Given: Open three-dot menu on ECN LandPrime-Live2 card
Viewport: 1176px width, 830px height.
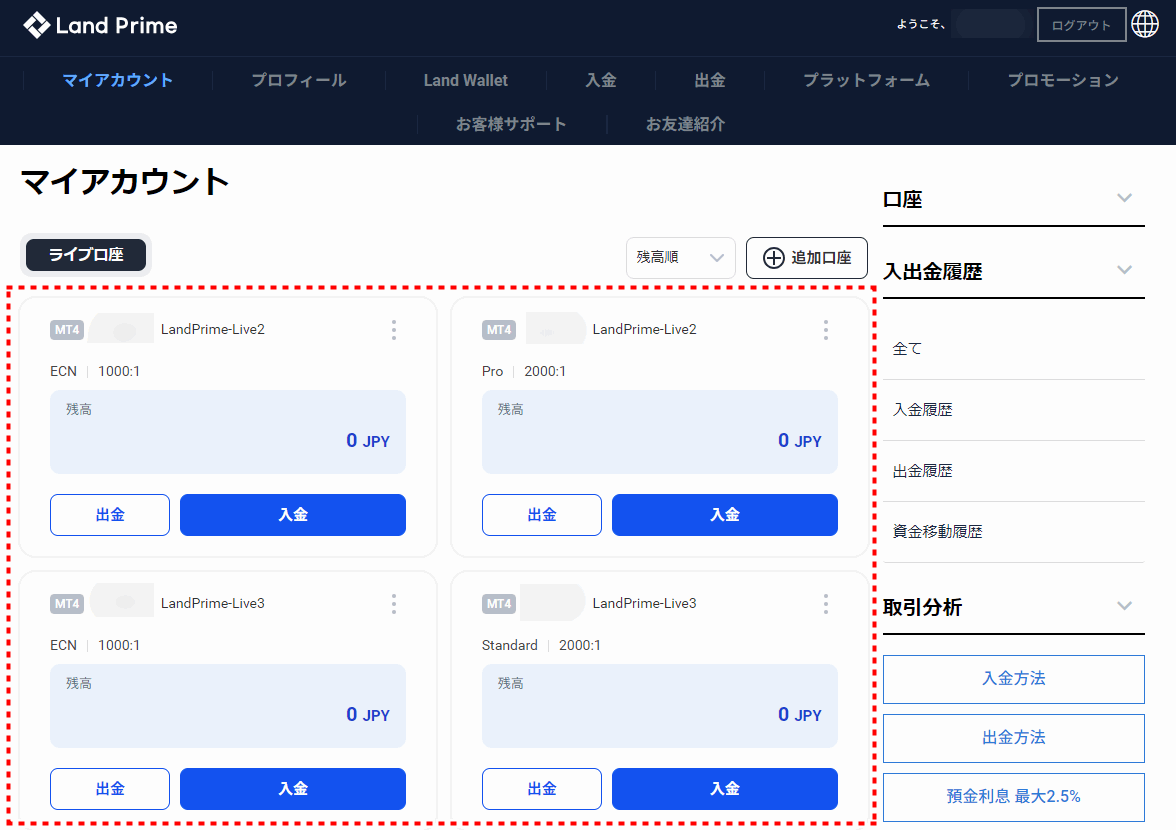Looking at the screenshot, I should (x=394, y=330).
